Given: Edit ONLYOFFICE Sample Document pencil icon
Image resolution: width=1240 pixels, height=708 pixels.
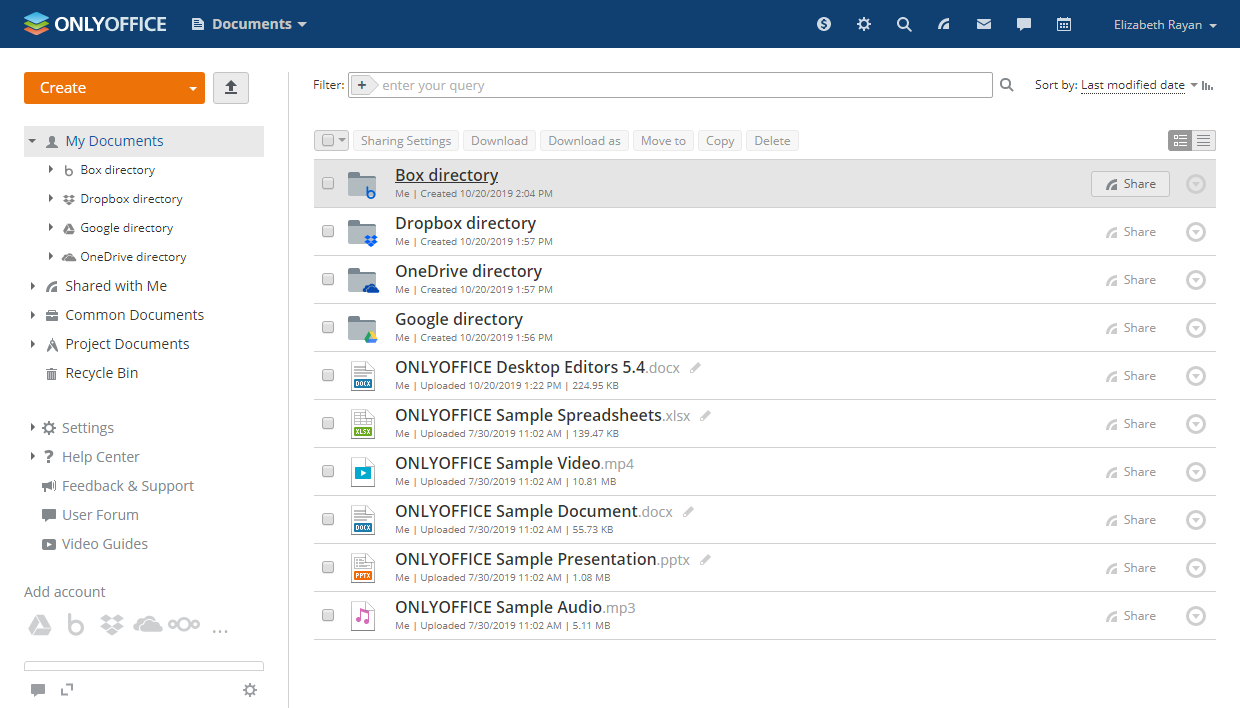Looking at the screenshot, I should [688, 511].
